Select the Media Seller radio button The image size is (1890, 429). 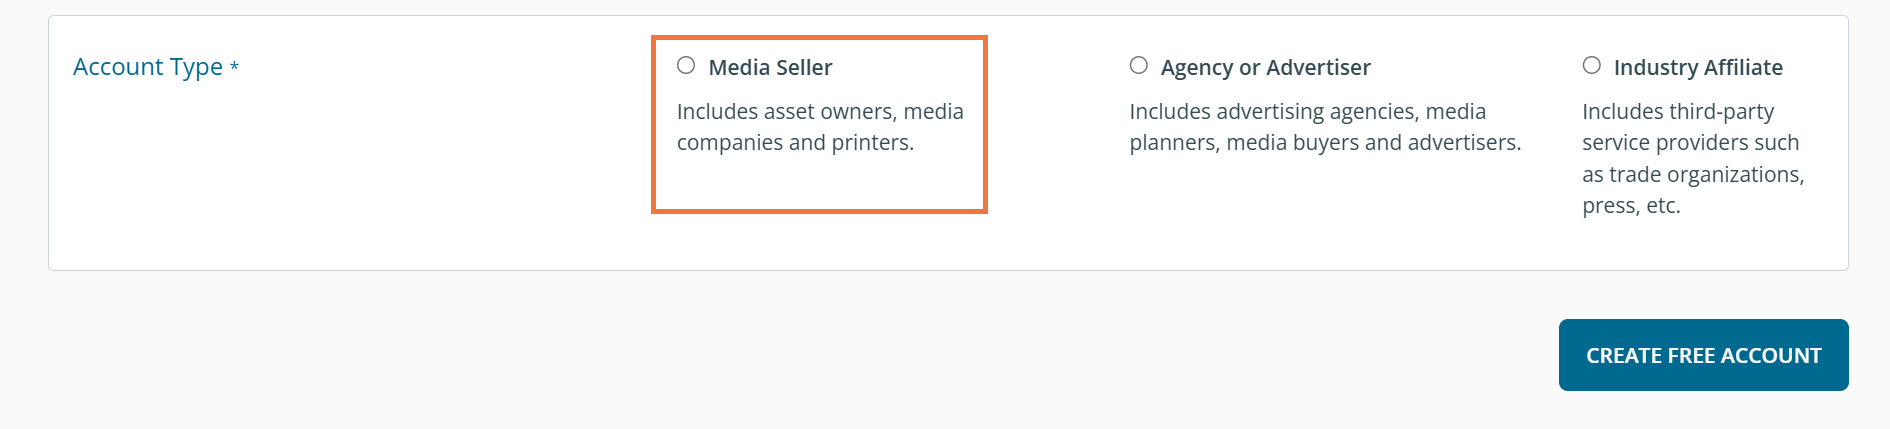tap(686, 66)
